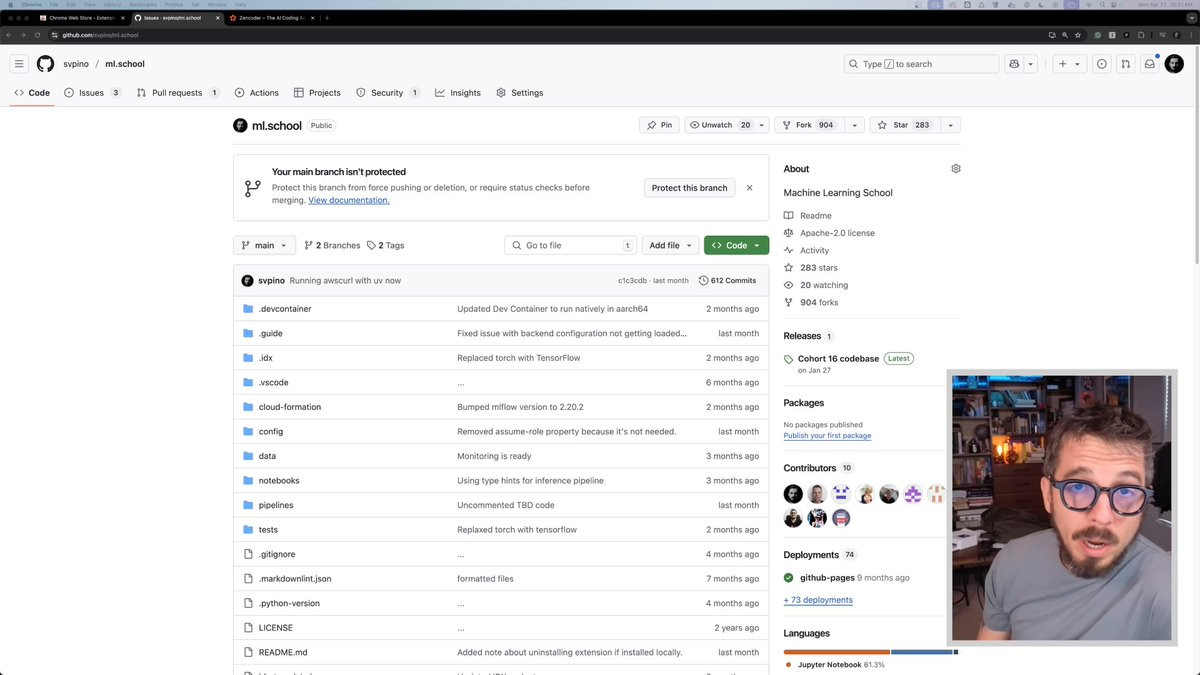This screenshot has width=1200, height=675.
Task: Open the Add file dropdown
Action: point(670,245)
